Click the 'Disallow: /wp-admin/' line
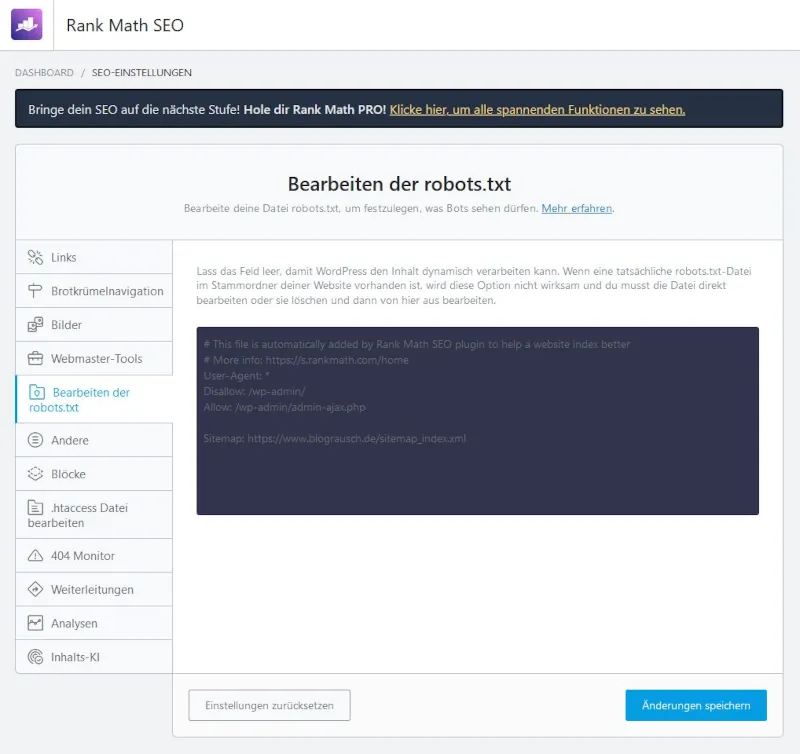 click(255, 391)
